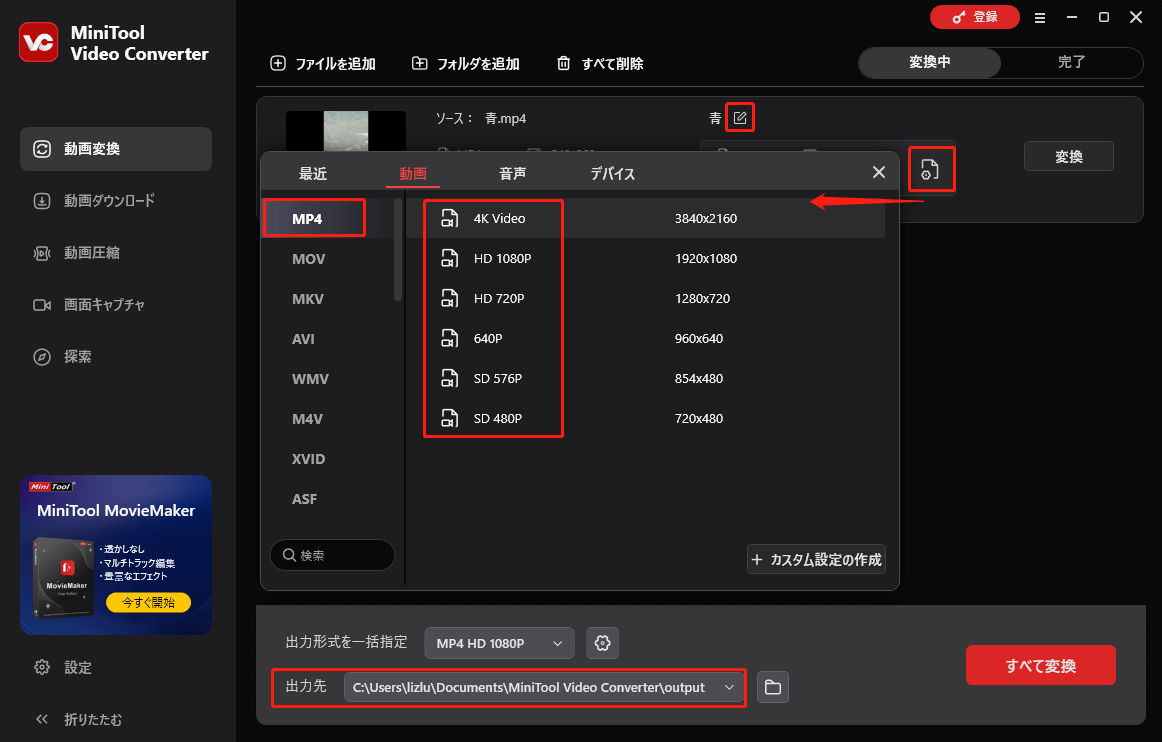Click the hamburger menu icon at top
This screenshot has height=742, width=1162.
1040,18
